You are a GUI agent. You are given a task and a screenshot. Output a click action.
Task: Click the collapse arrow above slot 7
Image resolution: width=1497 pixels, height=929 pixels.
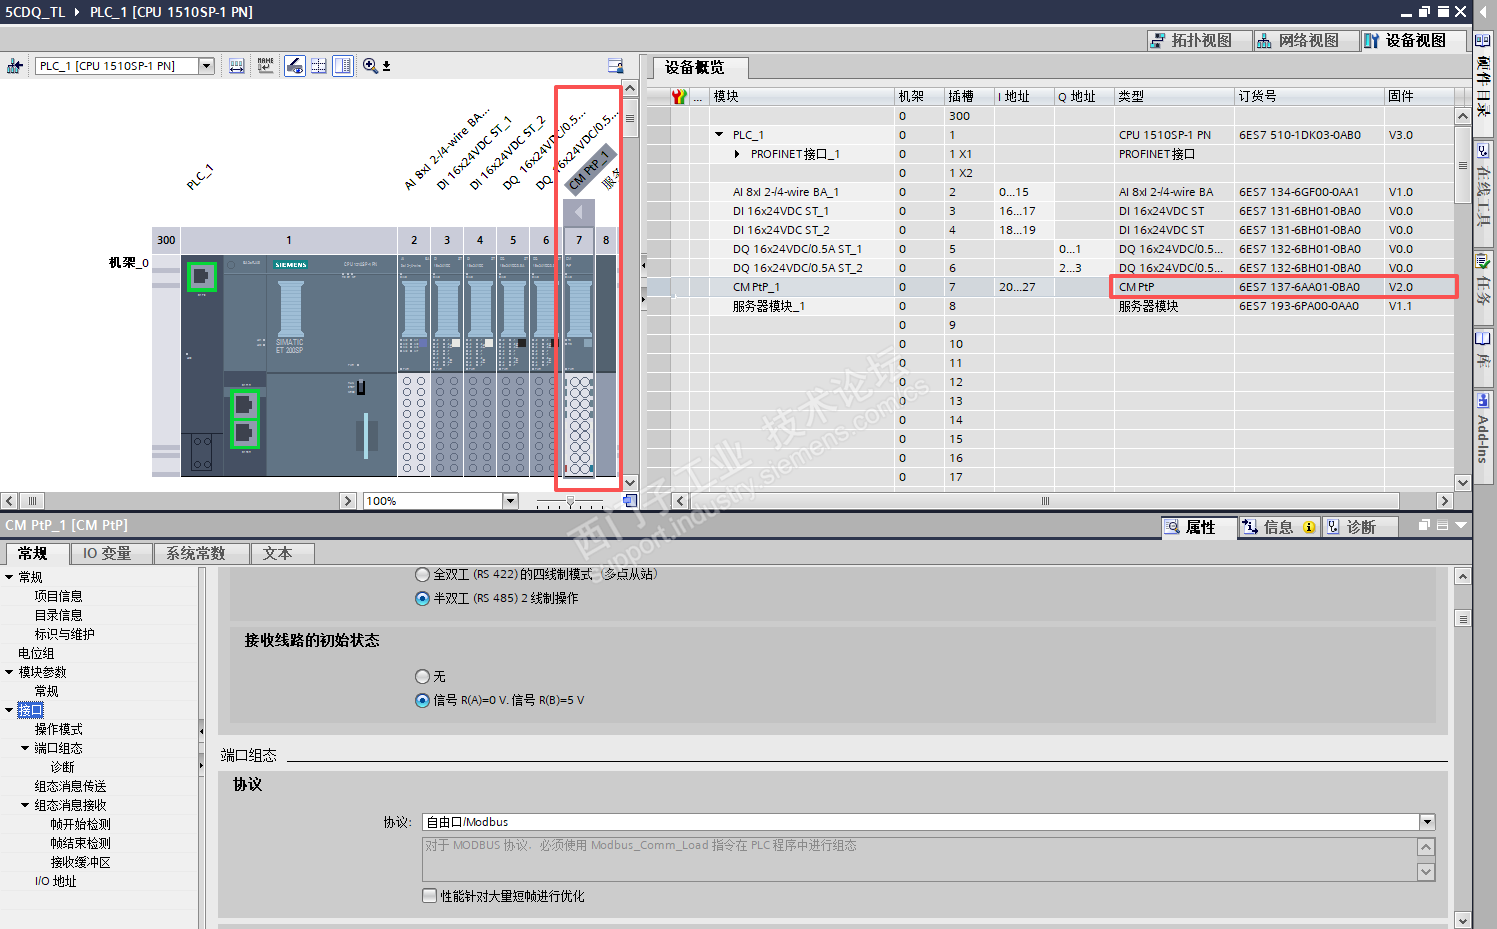coord(579,212)
